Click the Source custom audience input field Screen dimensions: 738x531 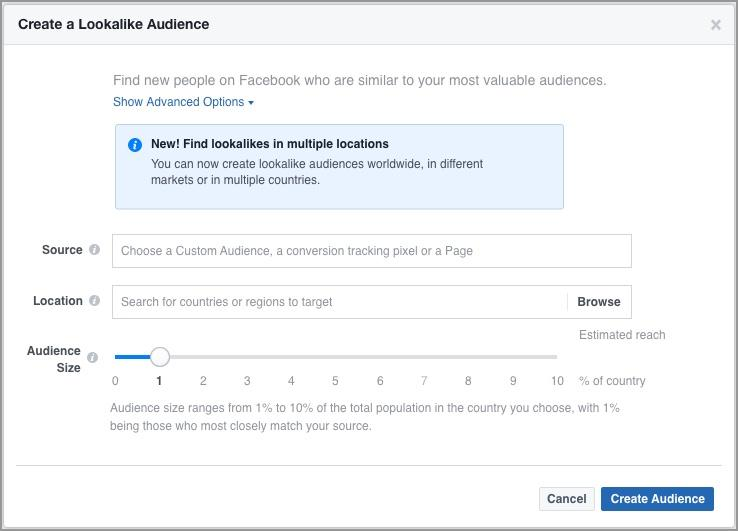(371, 251)
